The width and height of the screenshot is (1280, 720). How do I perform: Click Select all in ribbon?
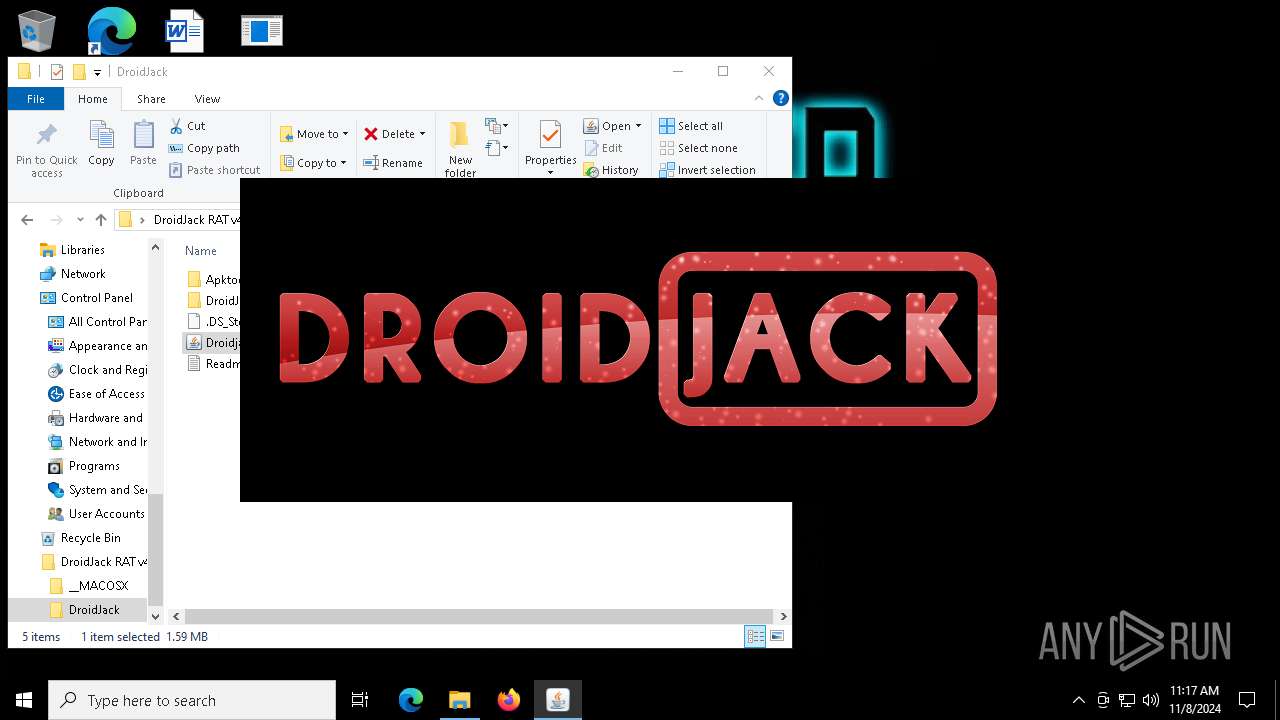(691, 126)
